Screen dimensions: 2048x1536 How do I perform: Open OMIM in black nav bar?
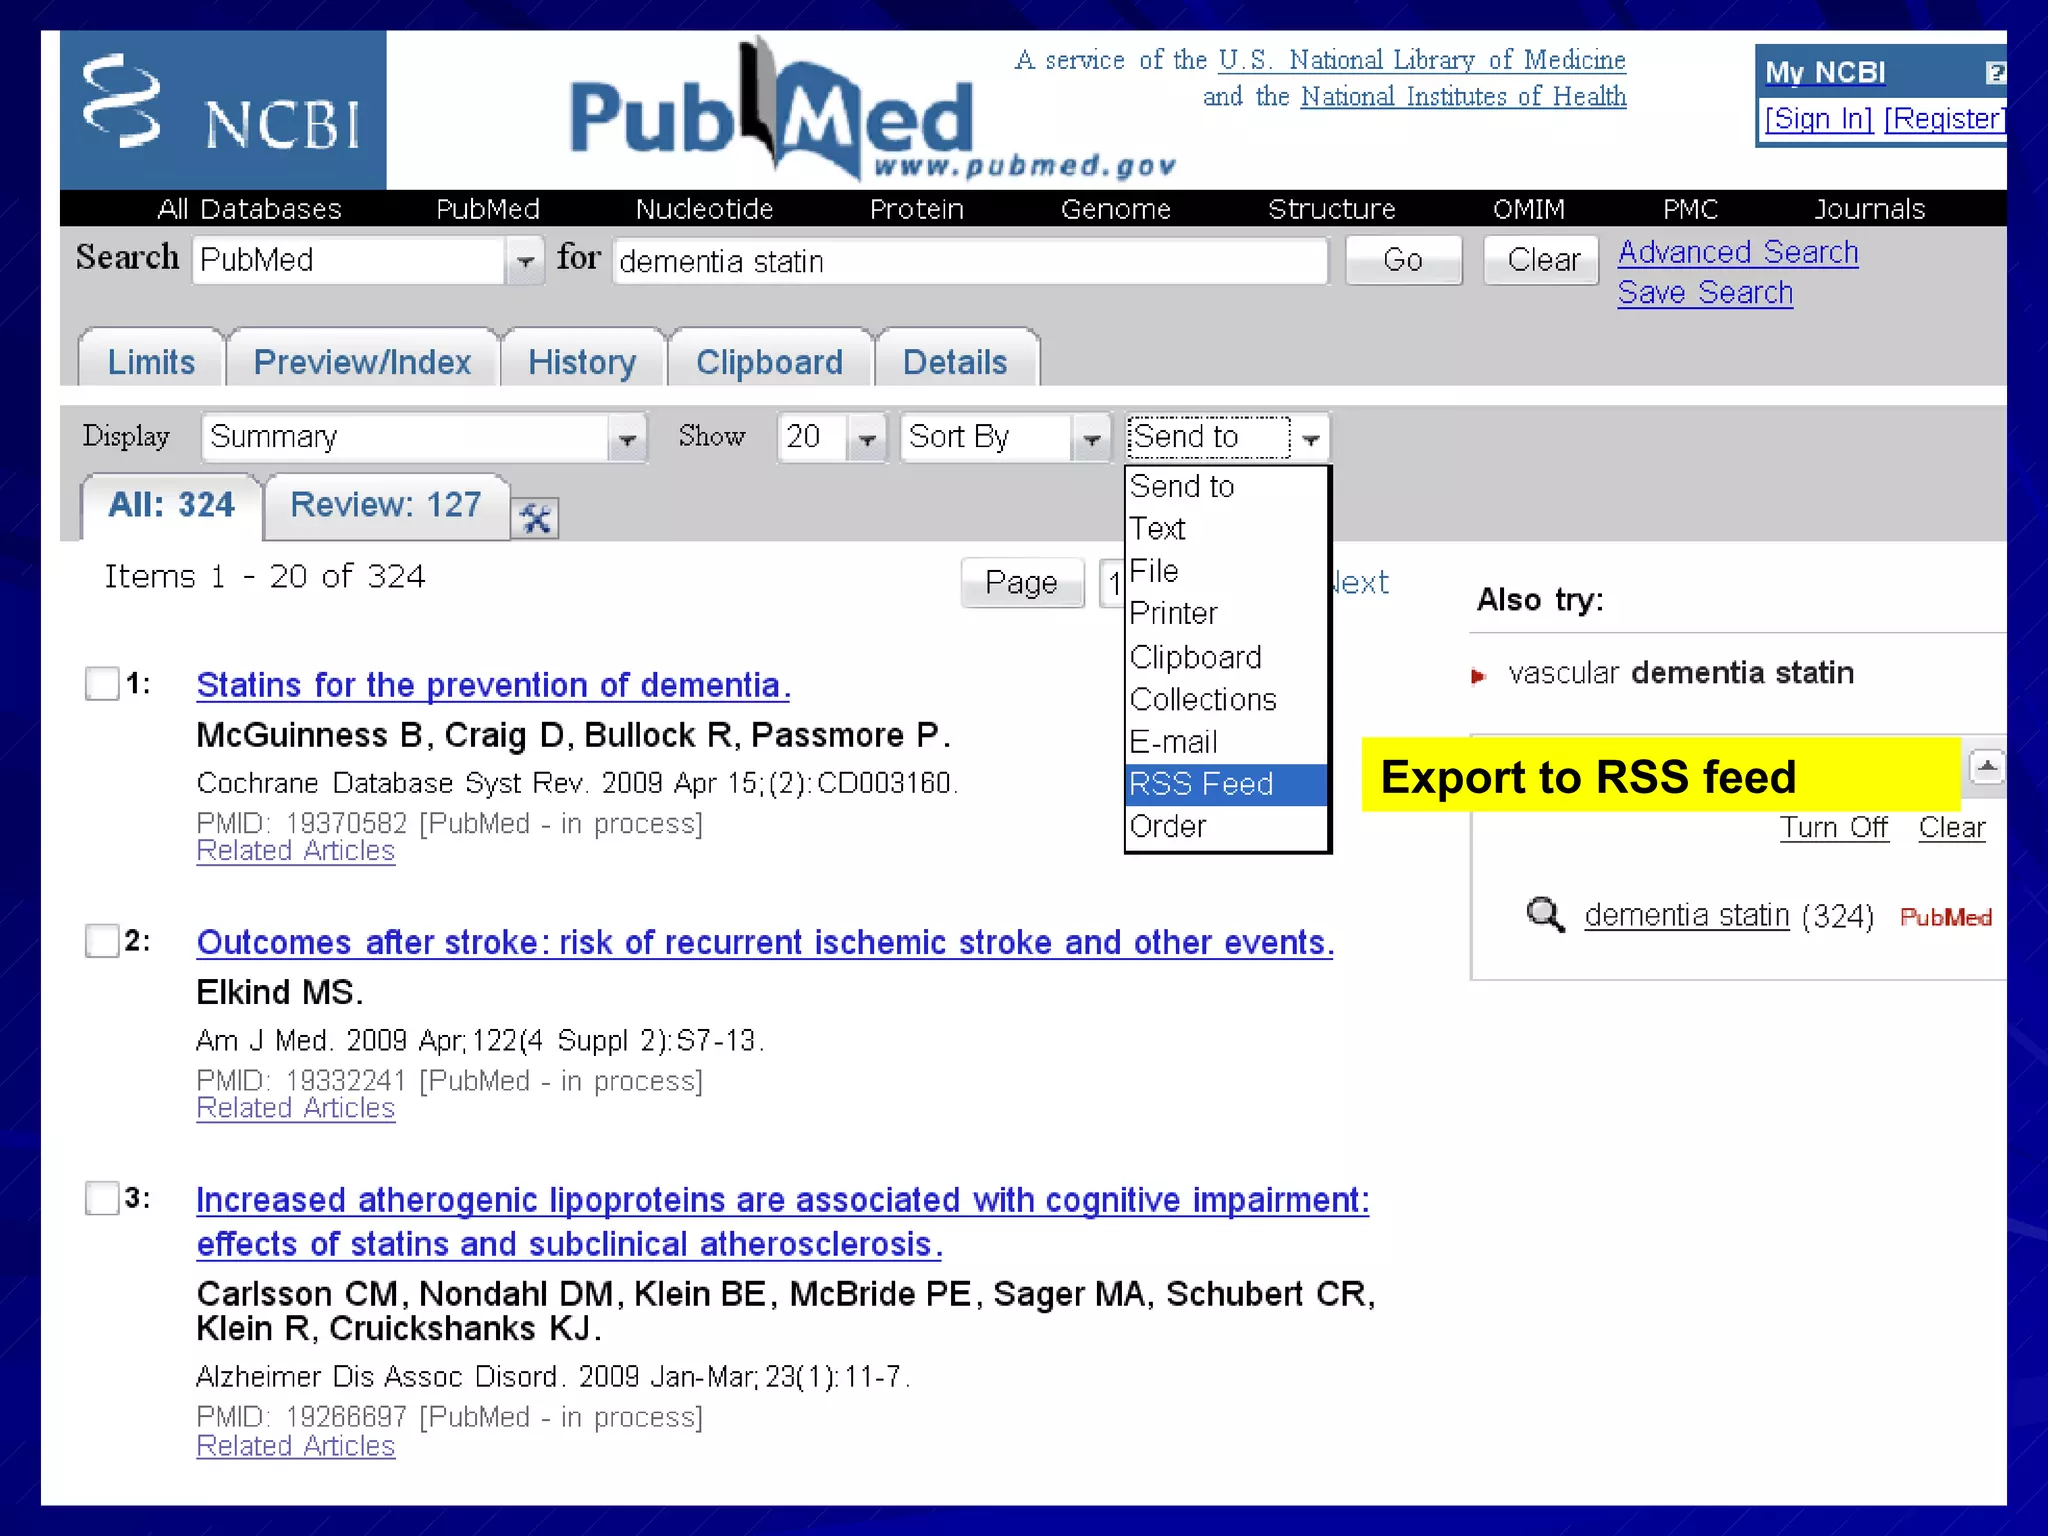[1528, 209]
